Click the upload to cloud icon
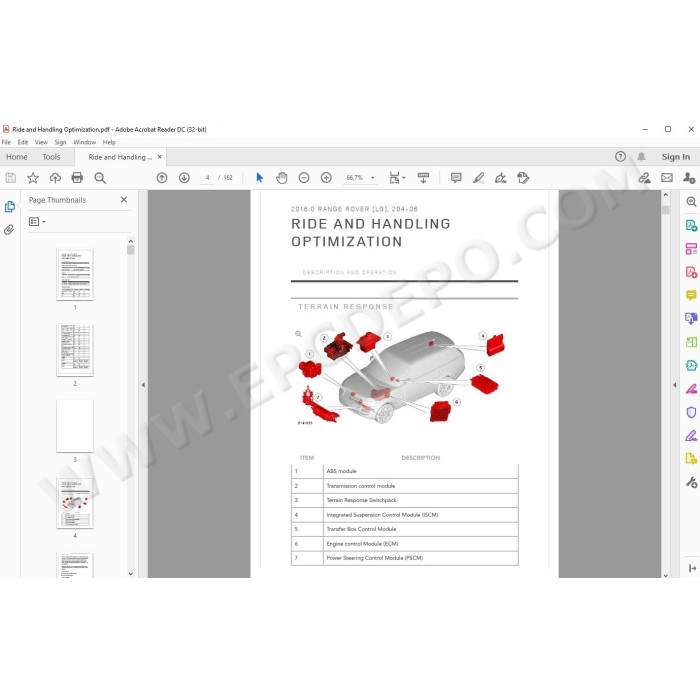The height and width of the screenshot is (700, 700). (x=55, y=178)
